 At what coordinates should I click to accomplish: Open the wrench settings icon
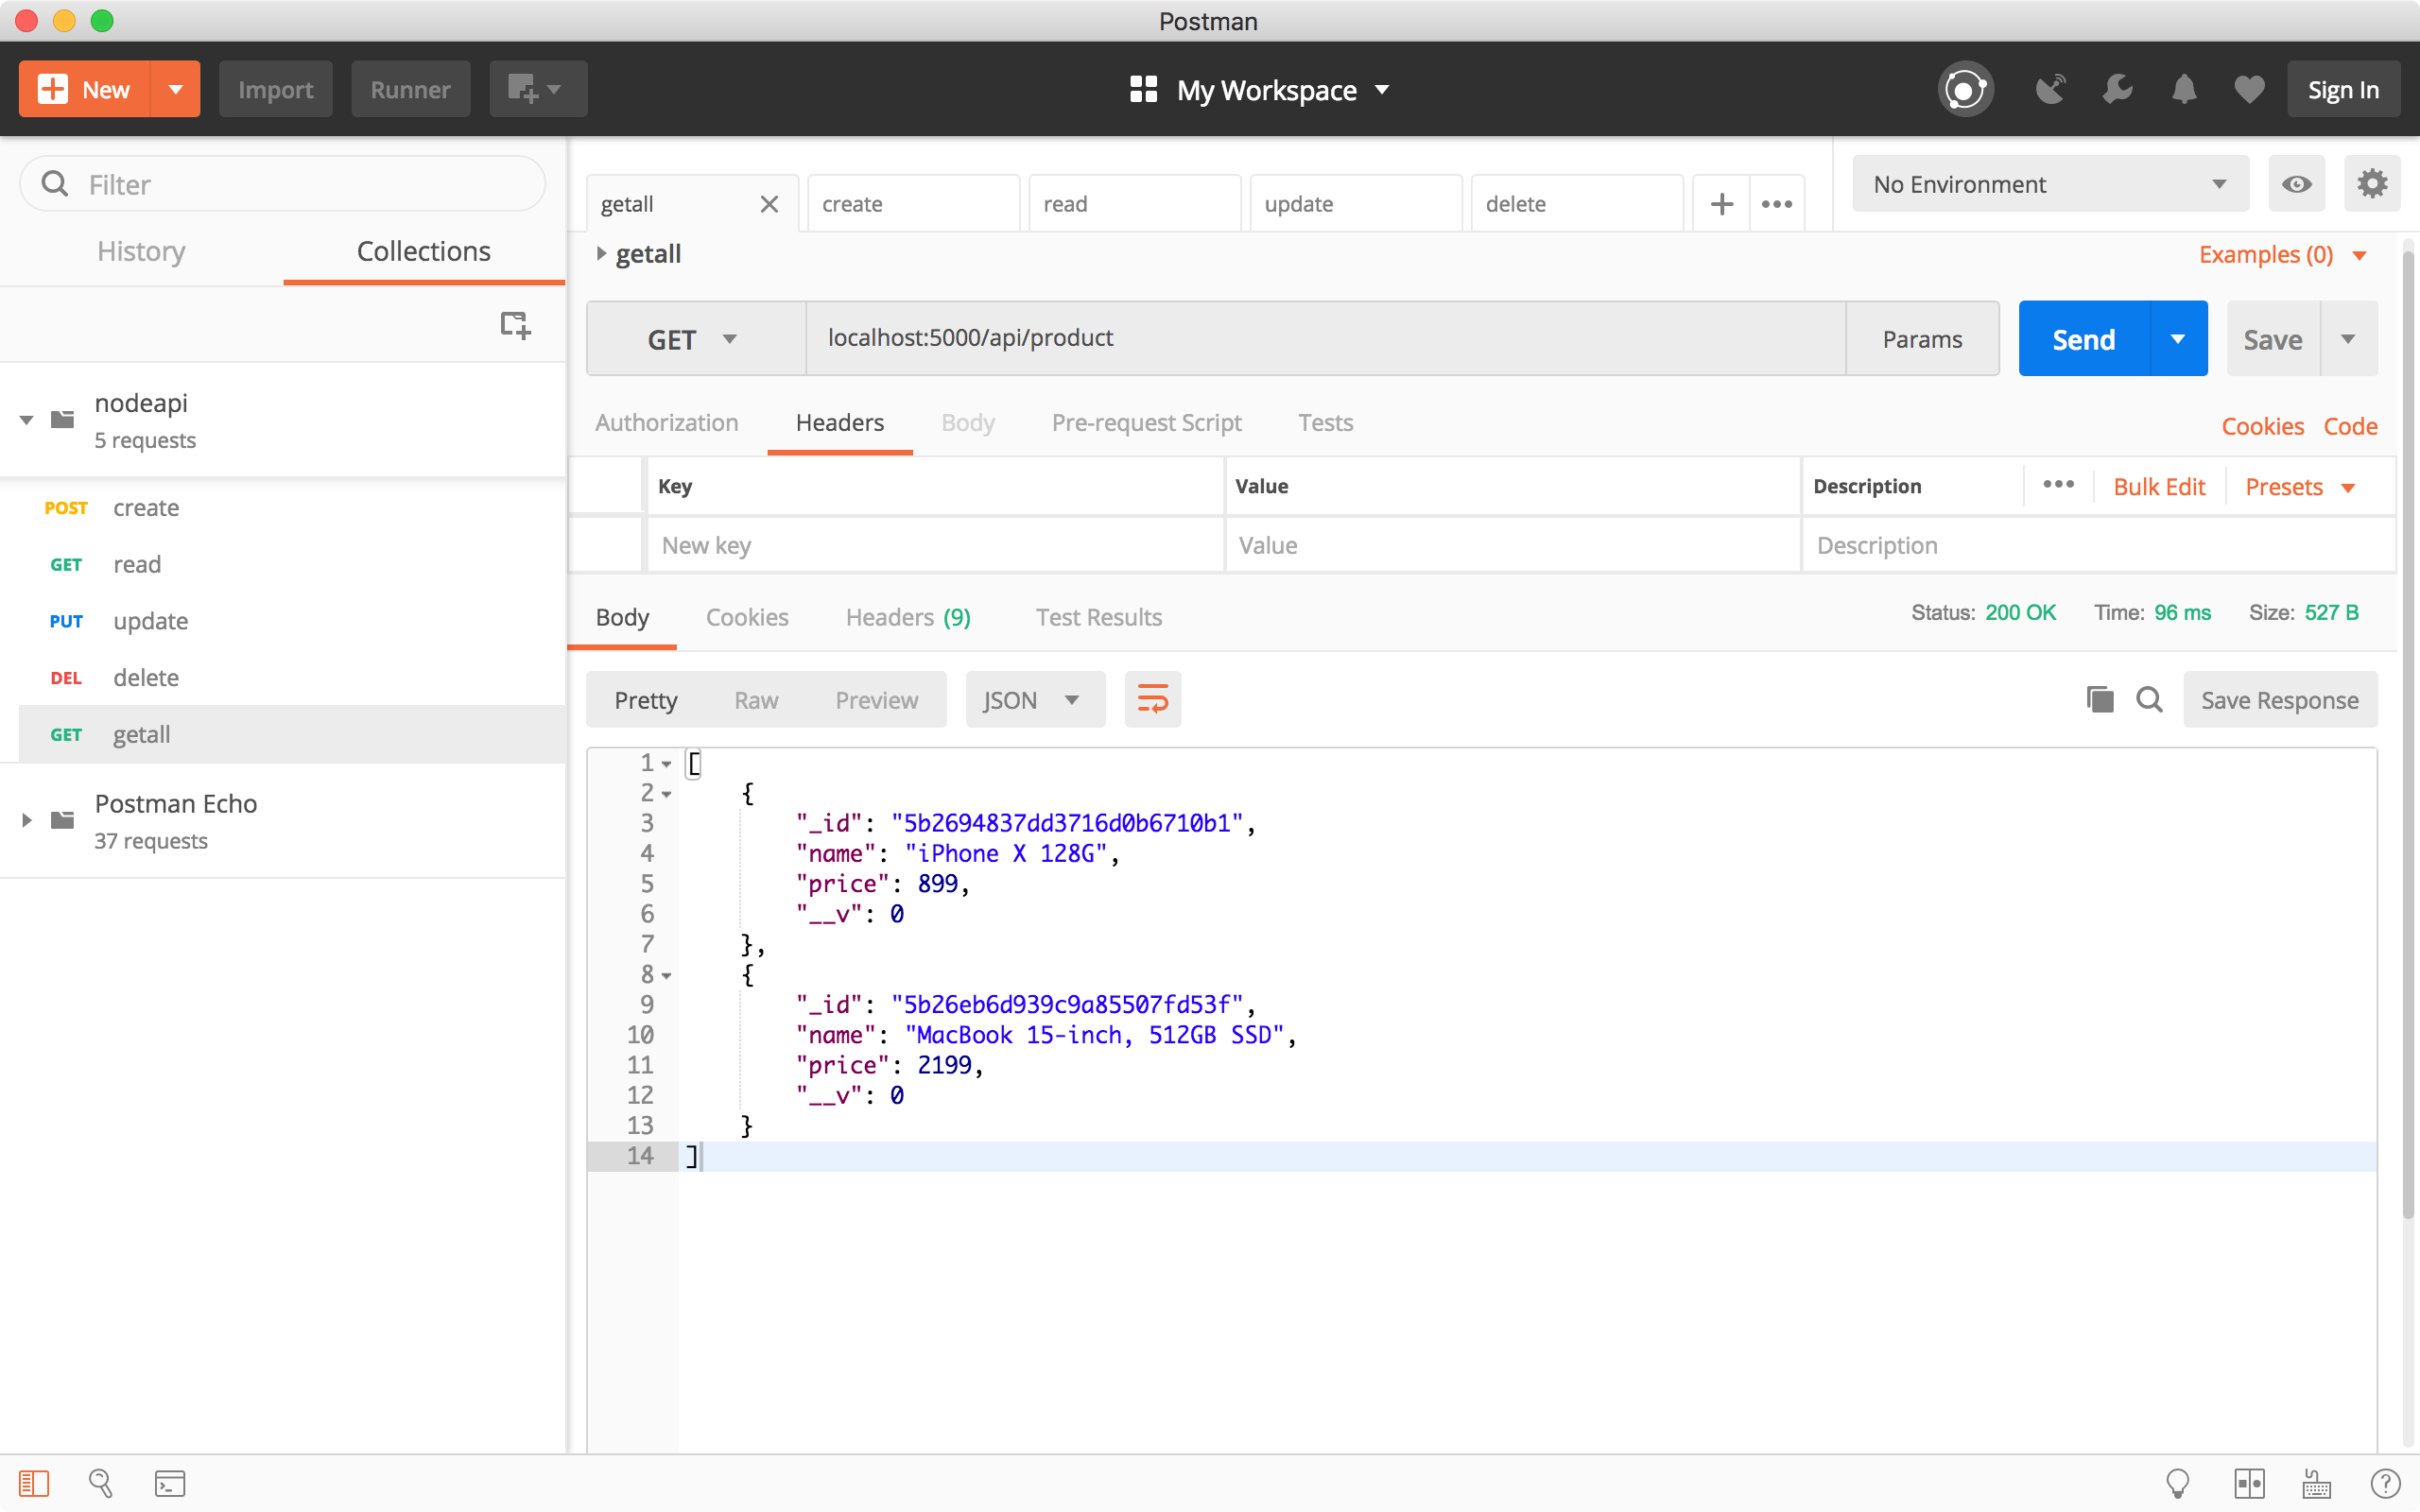click(x=2117, y=90)
